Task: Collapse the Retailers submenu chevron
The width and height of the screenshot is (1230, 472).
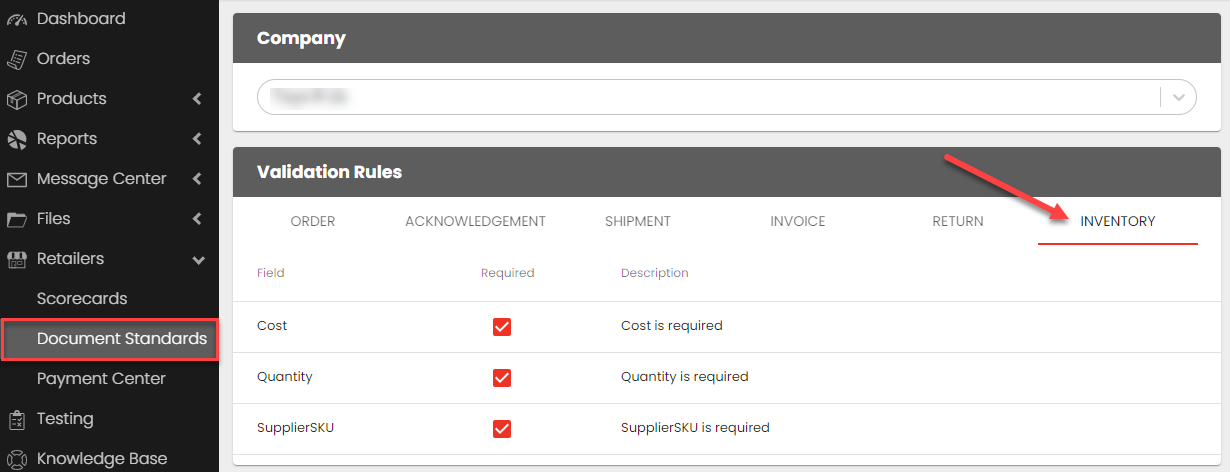Action: [x=198, y=259]
